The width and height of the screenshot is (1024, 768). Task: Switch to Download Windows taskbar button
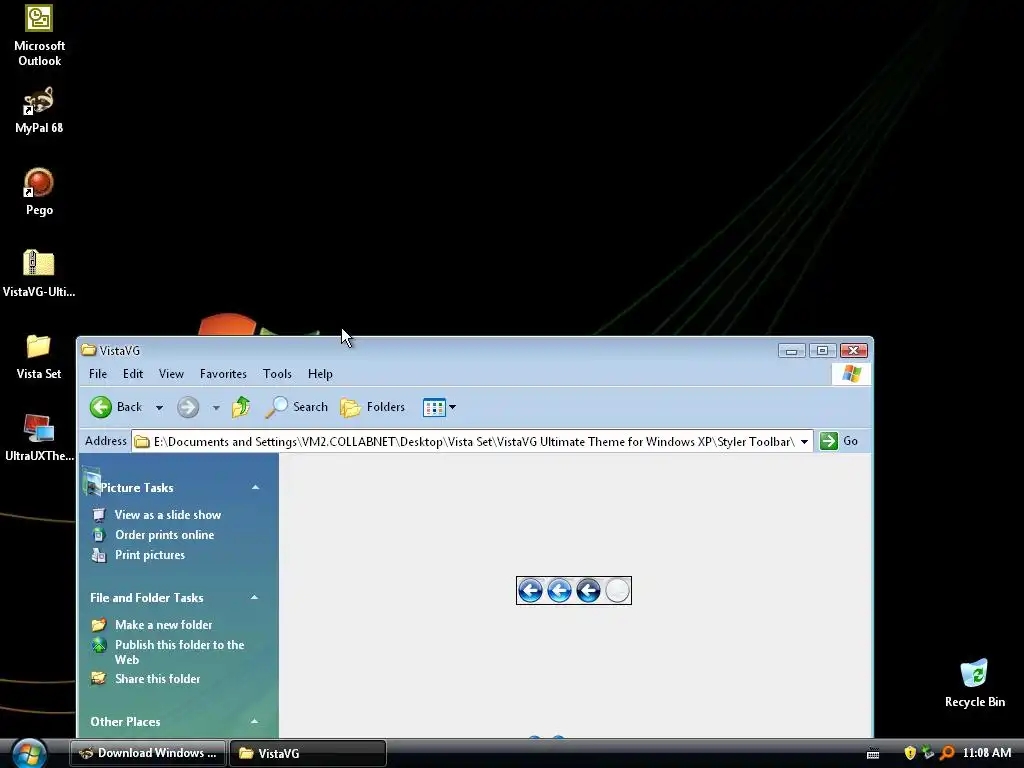coord(148,753)
